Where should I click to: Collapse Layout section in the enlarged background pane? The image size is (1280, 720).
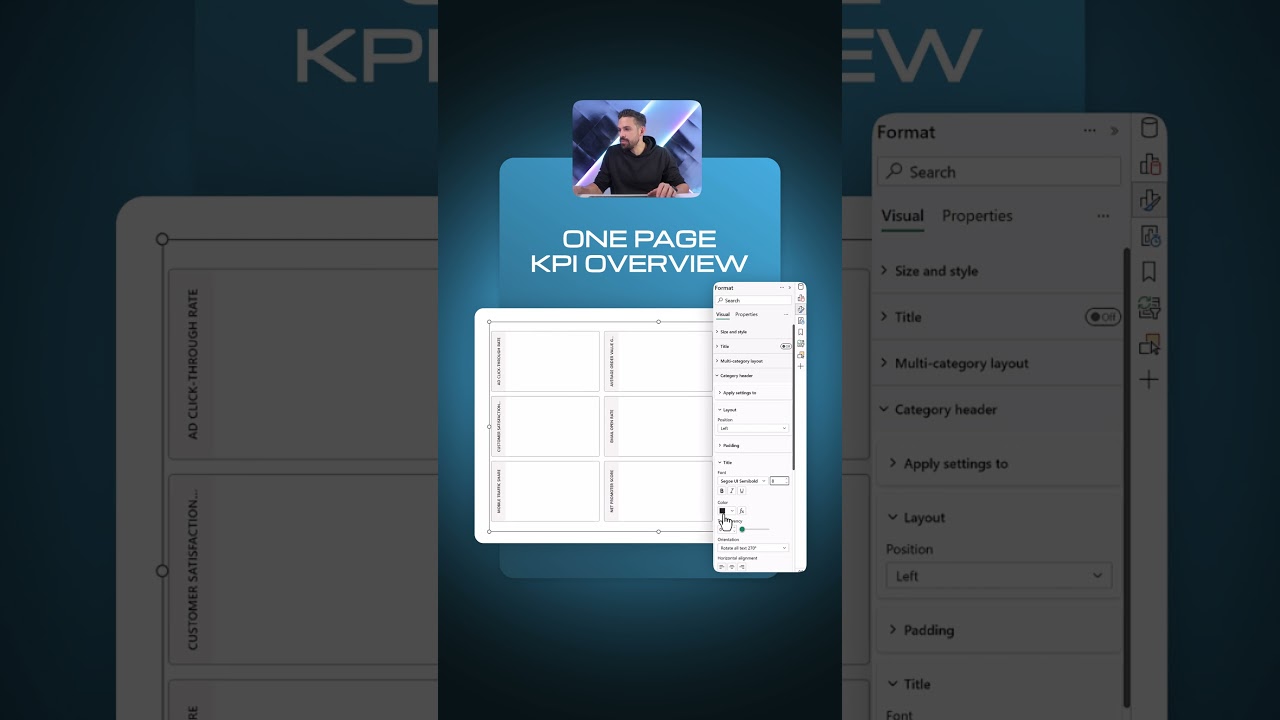coord(998,518)
